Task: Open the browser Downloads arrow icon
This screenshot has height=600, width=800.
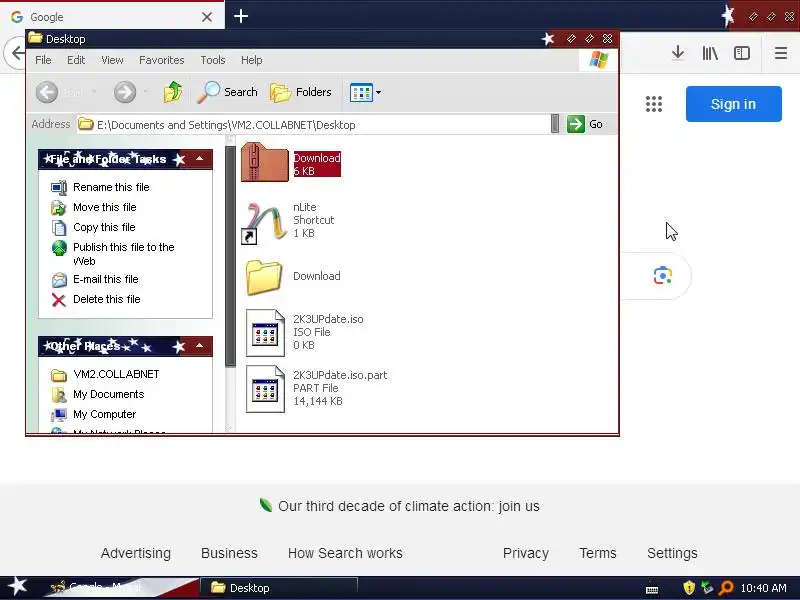Action: [678, 53]
